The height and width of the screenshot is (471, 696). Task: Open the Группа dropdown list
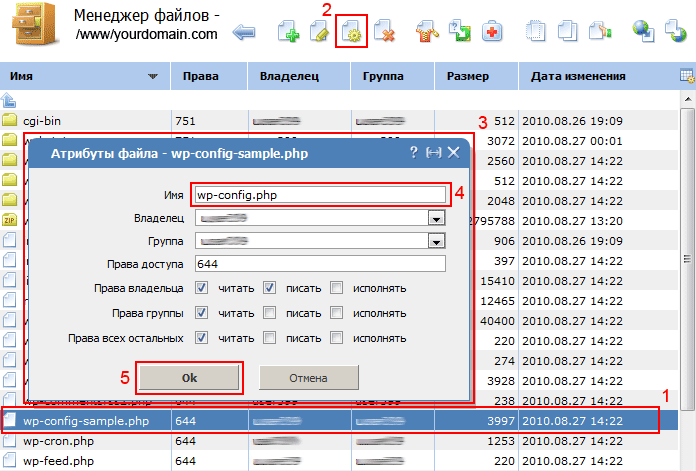point(436,240)
